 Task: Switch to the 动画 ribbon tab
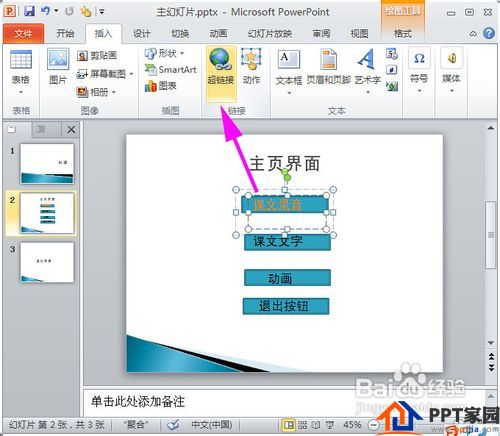click(x=218, y=33)
